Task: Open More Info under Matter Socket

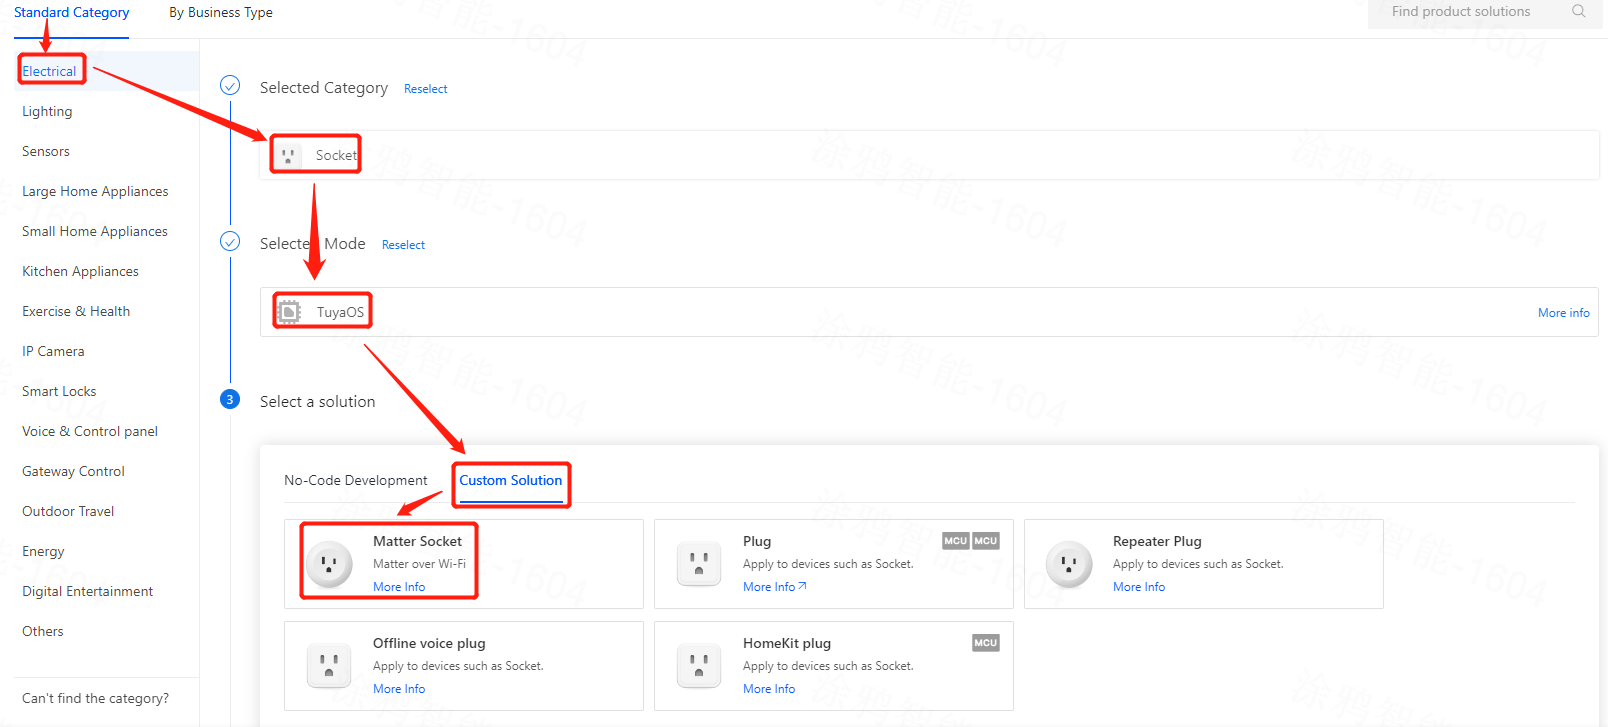Action: (399, 587)
